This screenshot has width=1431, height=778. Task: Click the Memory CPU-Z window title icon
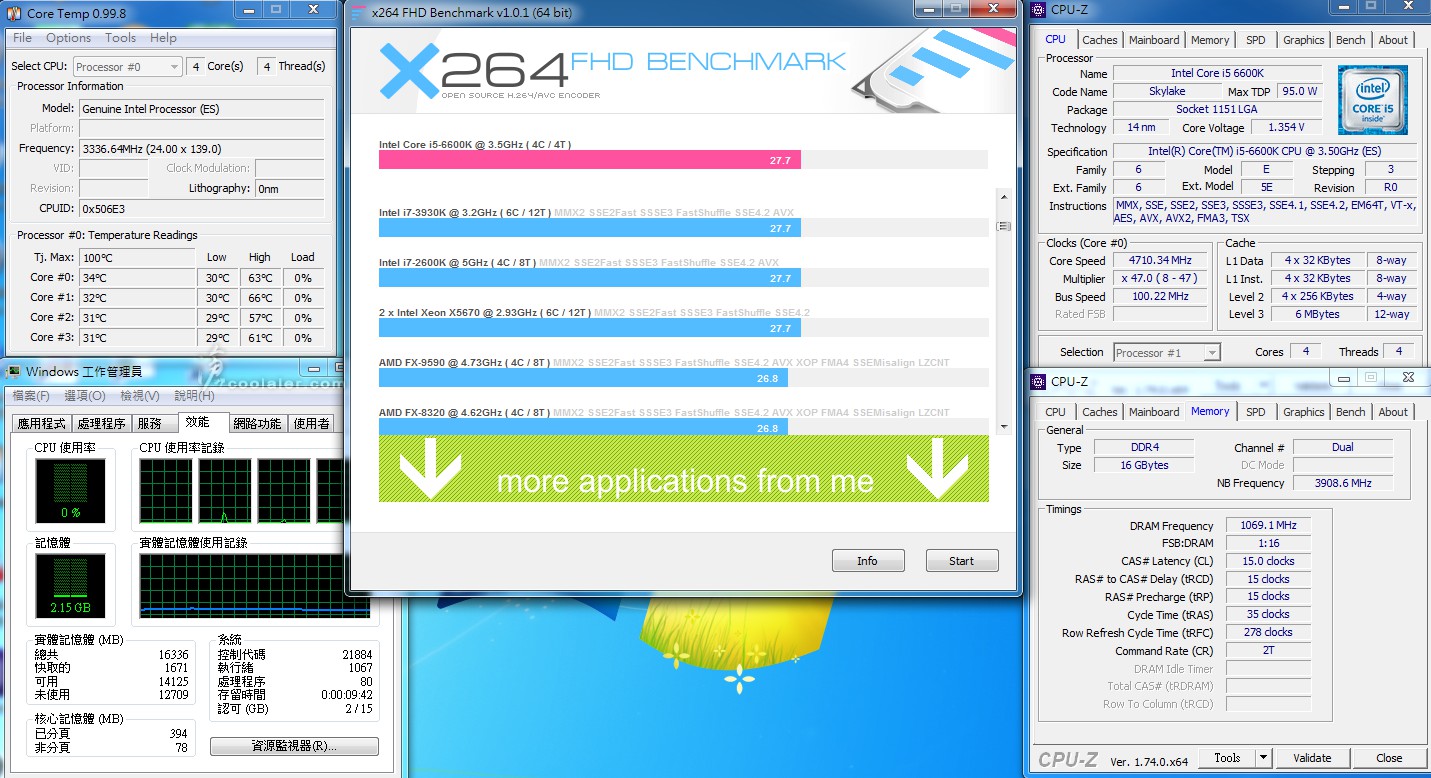coord(1040,381)
